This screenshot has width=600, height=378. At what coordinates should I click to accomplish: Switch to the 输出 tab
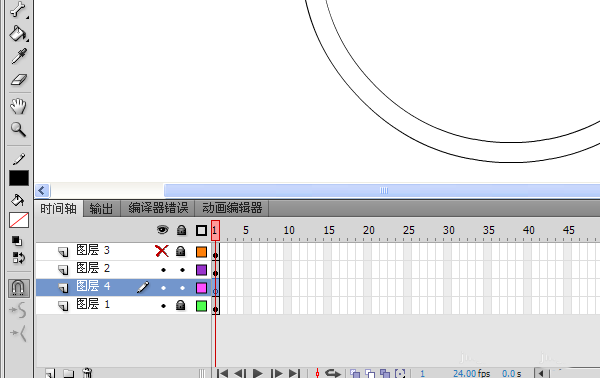coord(101,209)
